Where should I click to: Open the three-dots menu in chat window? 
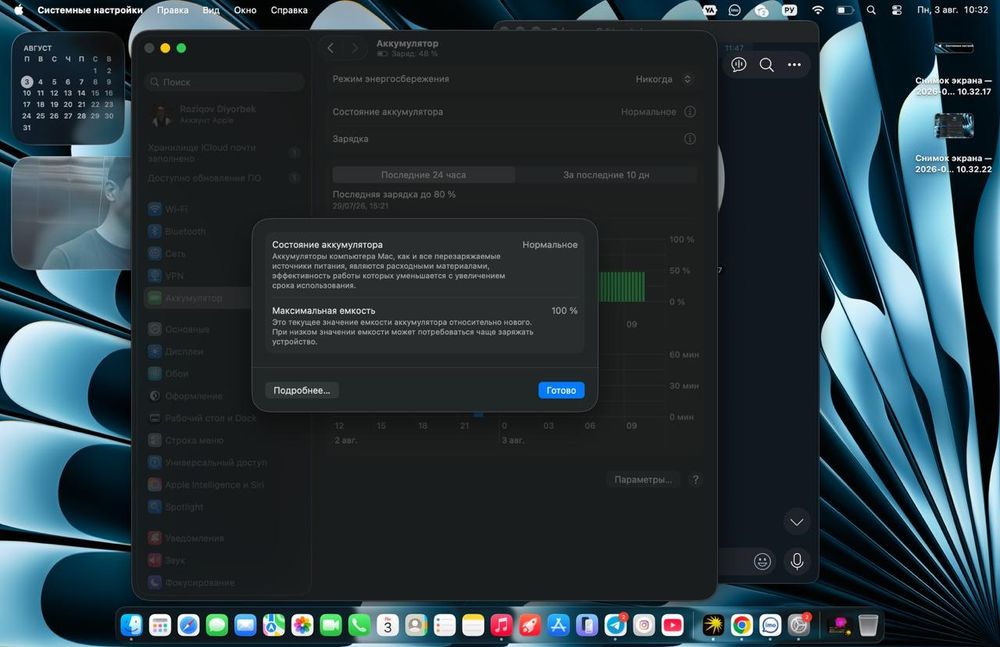[794, 64]
